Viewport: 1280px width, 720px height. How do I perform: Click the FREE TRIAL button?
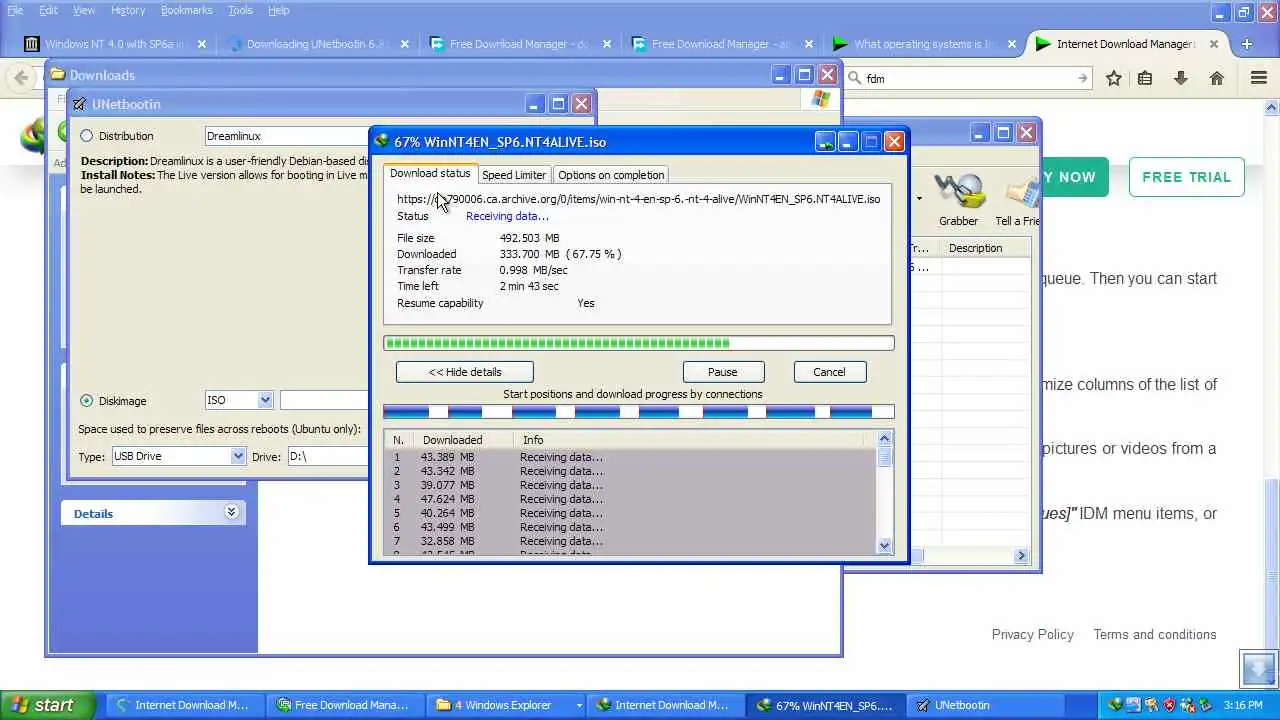(1186, 177)
